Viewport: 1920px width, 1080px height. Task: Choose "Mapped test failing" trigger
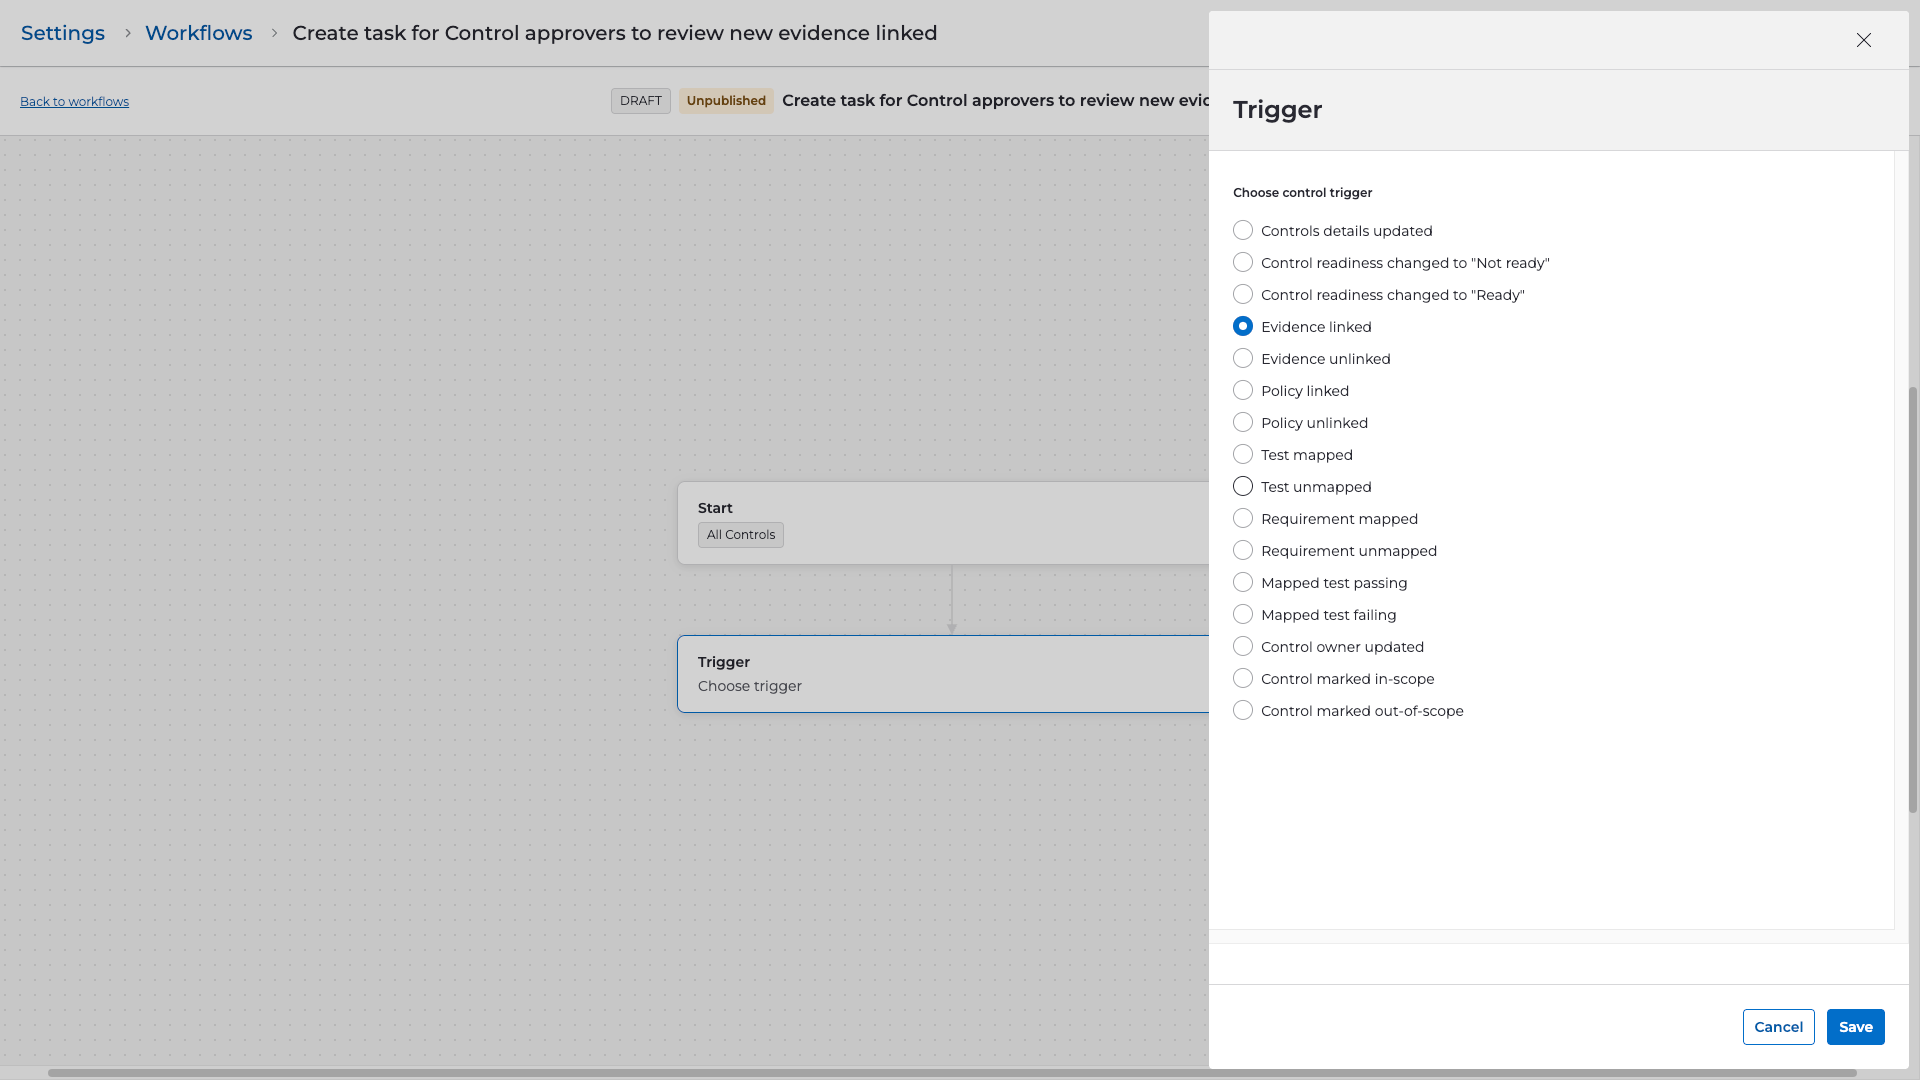(1243, 615)
